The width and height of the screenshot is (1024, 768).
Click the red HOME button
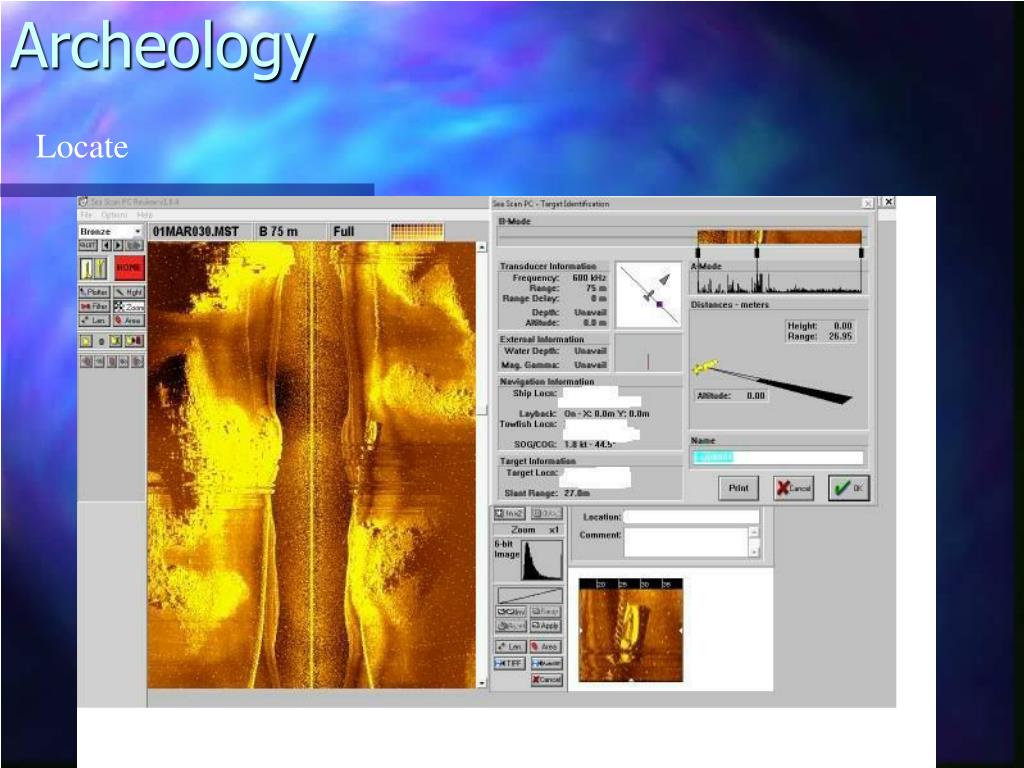point(129,268)
